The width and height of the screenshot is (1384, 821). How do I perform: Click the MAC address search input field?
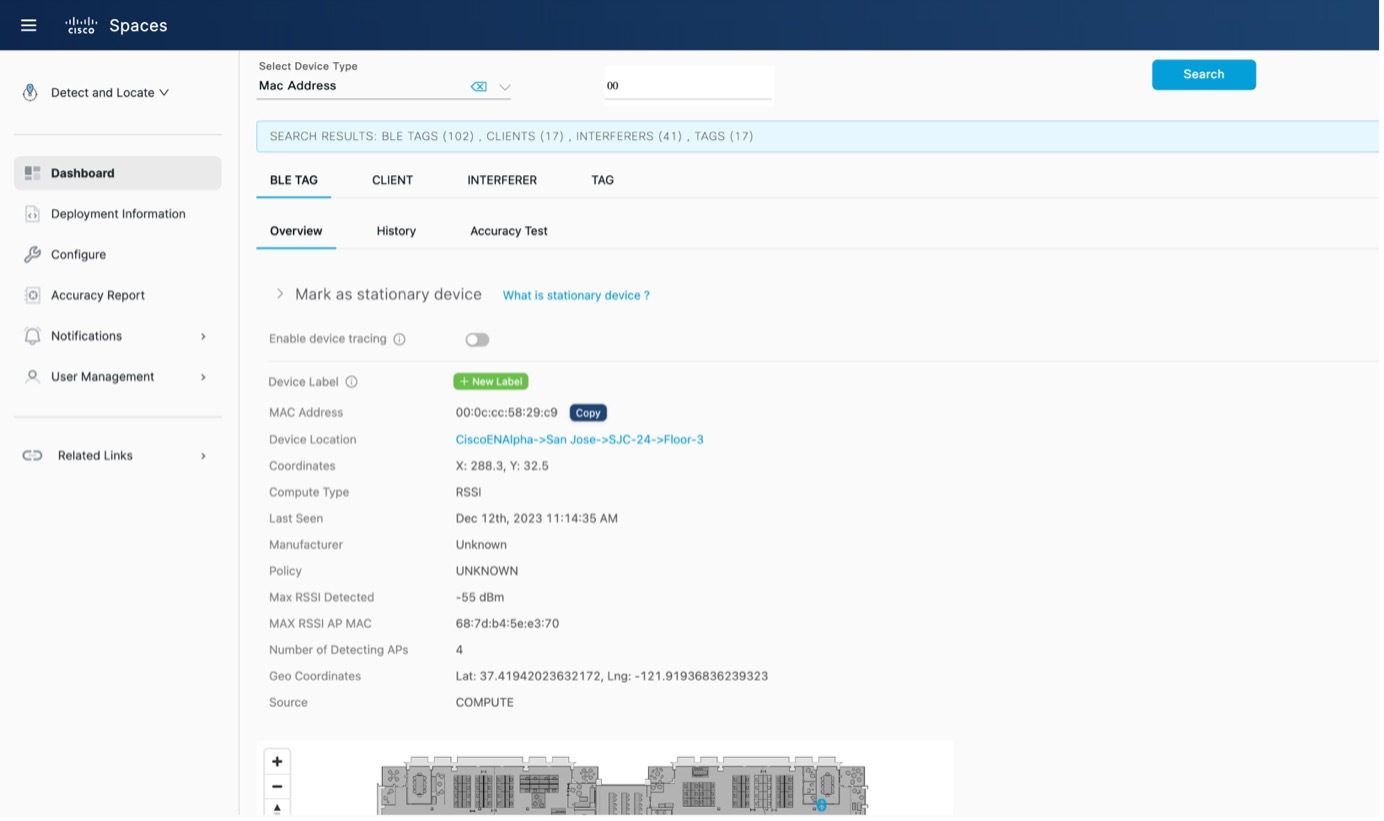690,86
